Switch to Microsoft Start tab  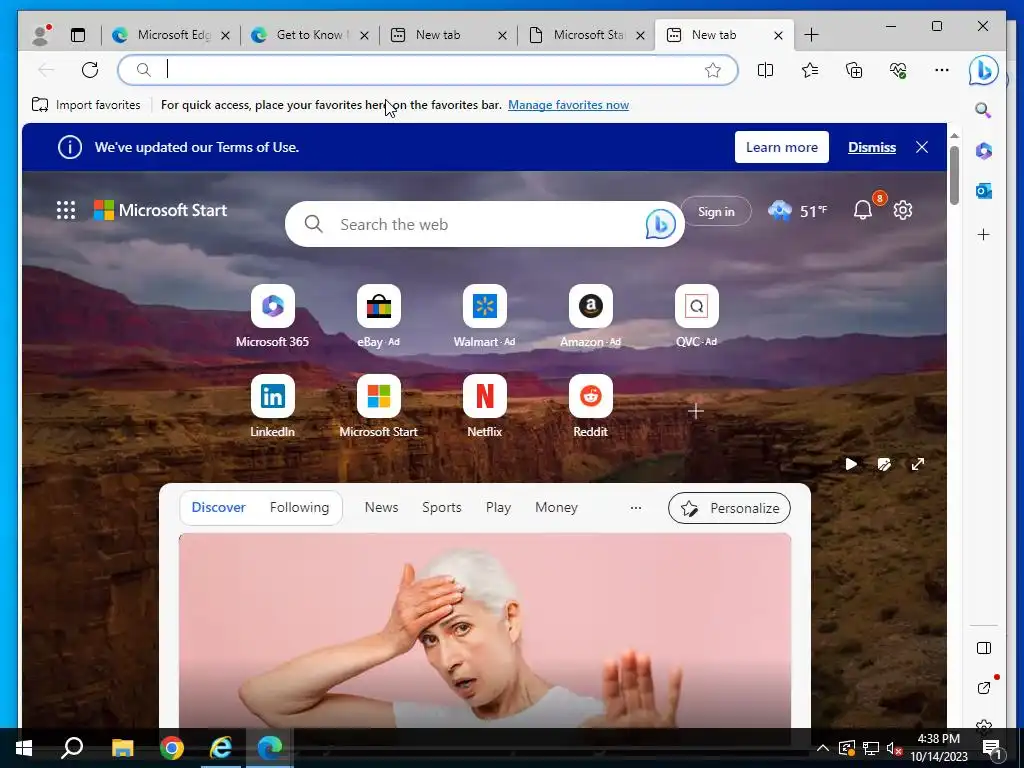point(586,35)
